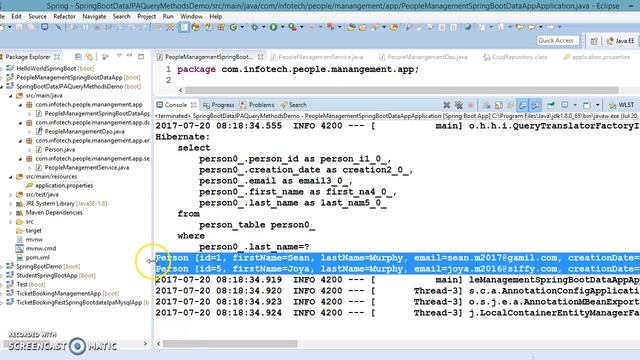
Task: Click the New Java Package toolbar icon
Action: click(221, 27)
